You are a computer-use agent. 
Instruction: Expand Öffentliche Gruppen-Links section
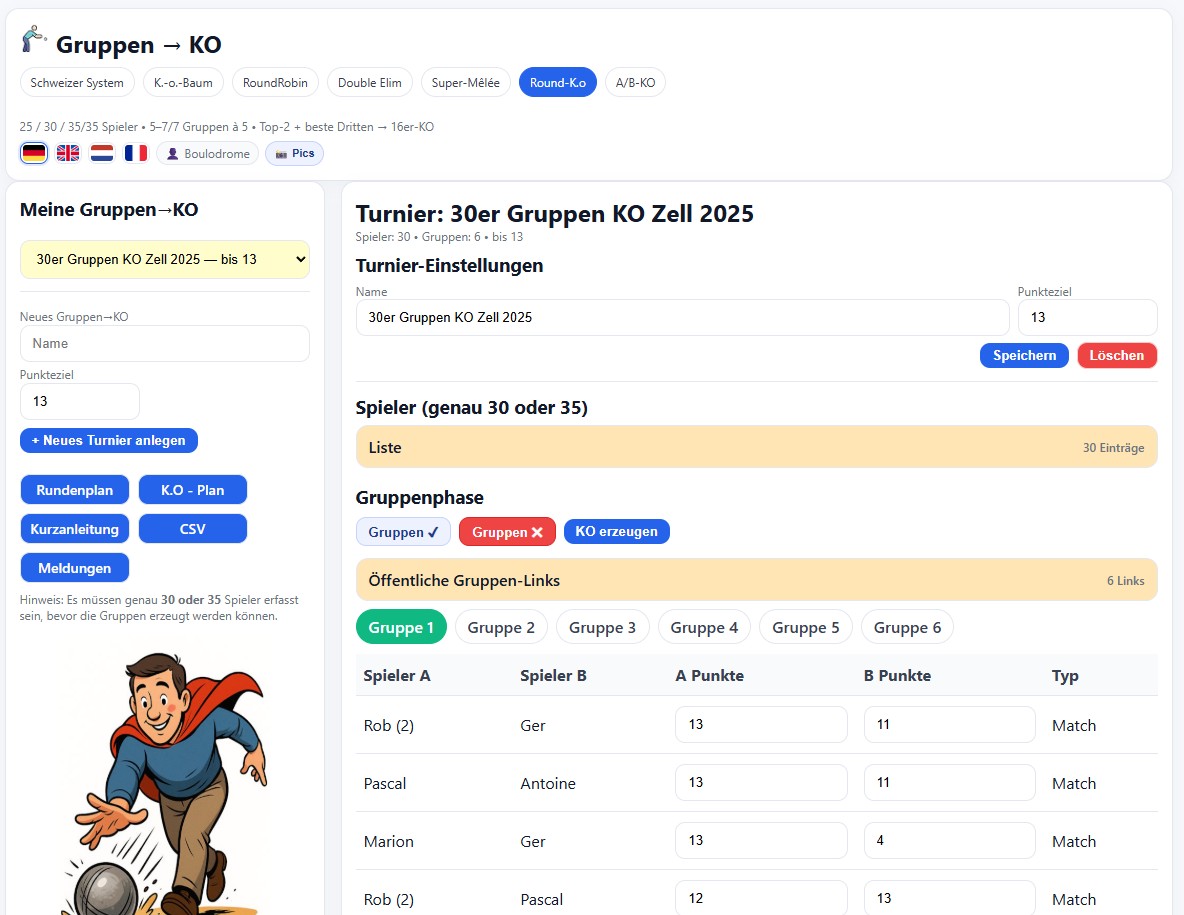click(756, 580)
